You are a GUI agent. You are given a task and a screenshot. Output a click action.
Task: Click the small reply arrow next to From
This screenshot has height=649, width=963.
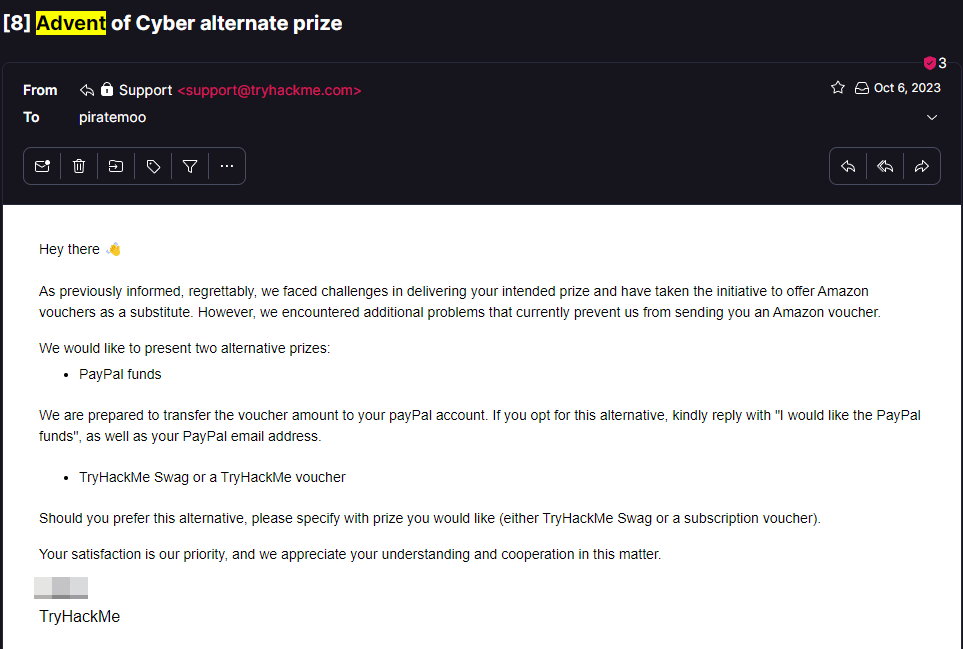coord(87,90)
